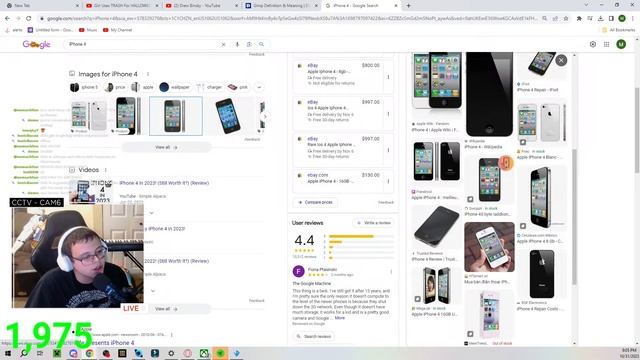Select the wallpaper image filter chip
Viewport: 640px width, 360px height.
pos(175,87)
